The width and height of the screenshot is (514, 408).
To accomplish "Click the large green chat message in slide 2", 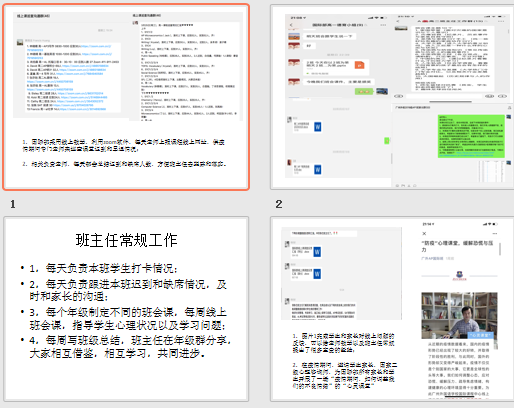I will tap(471, 136).
